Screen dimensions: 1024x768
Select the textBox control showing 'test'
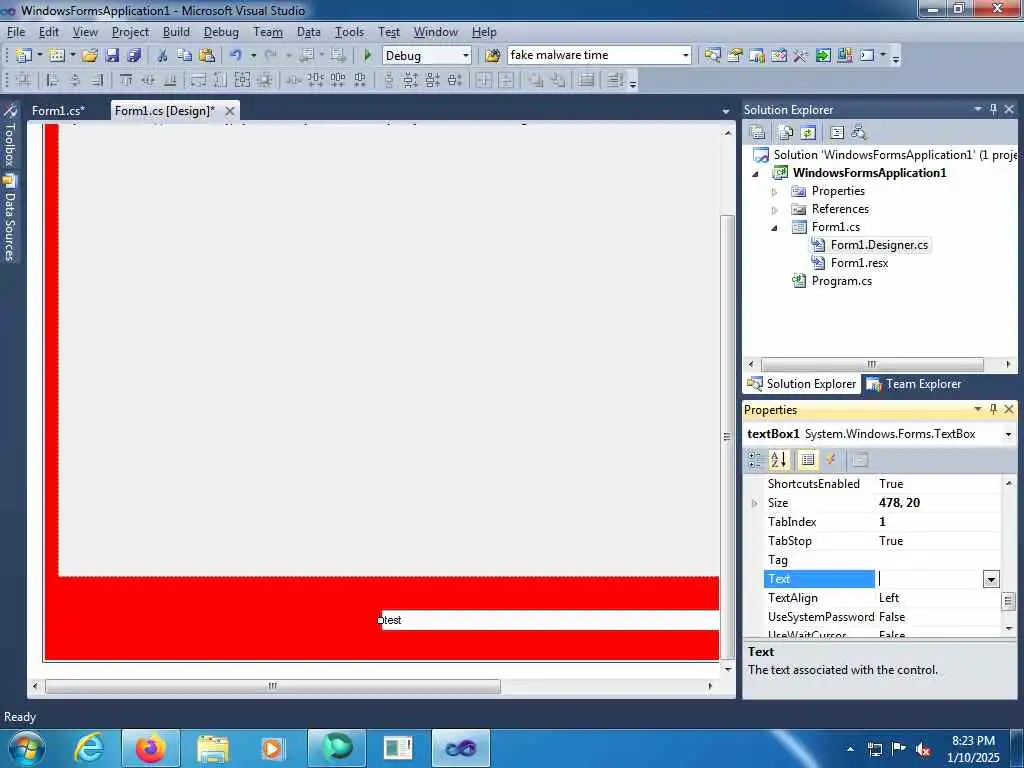(x=550, y=620)
